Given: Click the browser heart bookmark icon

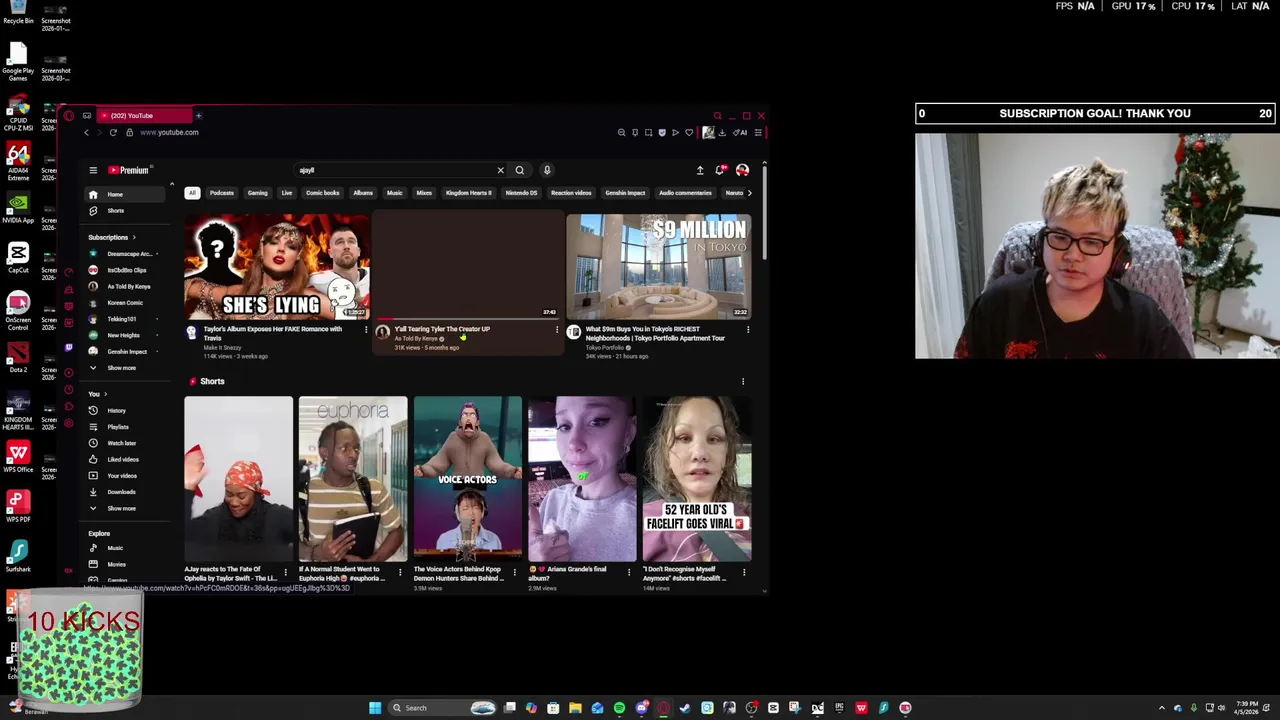Looking at the screenshot, I should coord(689,132).
